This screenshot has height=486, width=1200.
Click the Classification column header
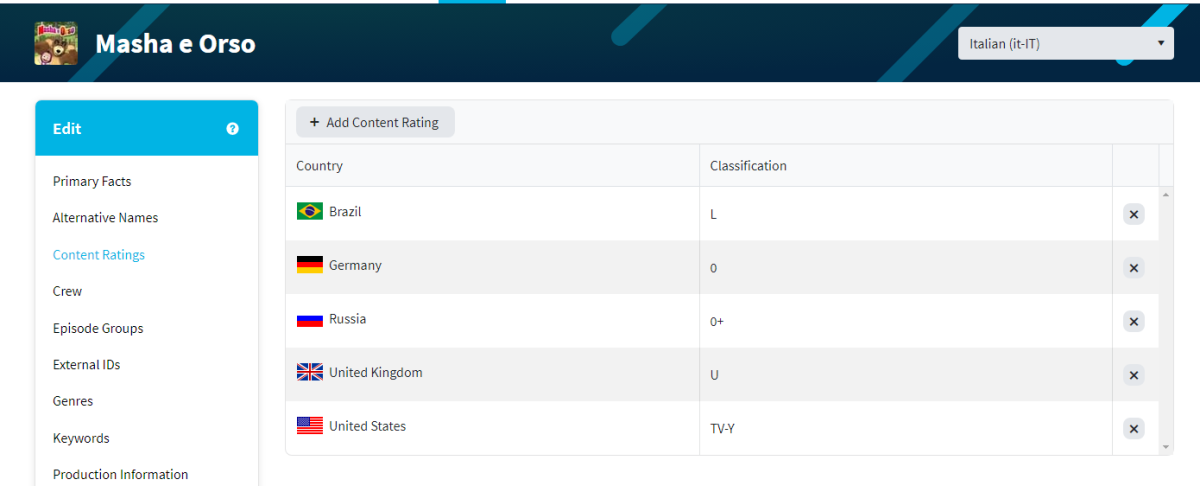coord(905,165)
